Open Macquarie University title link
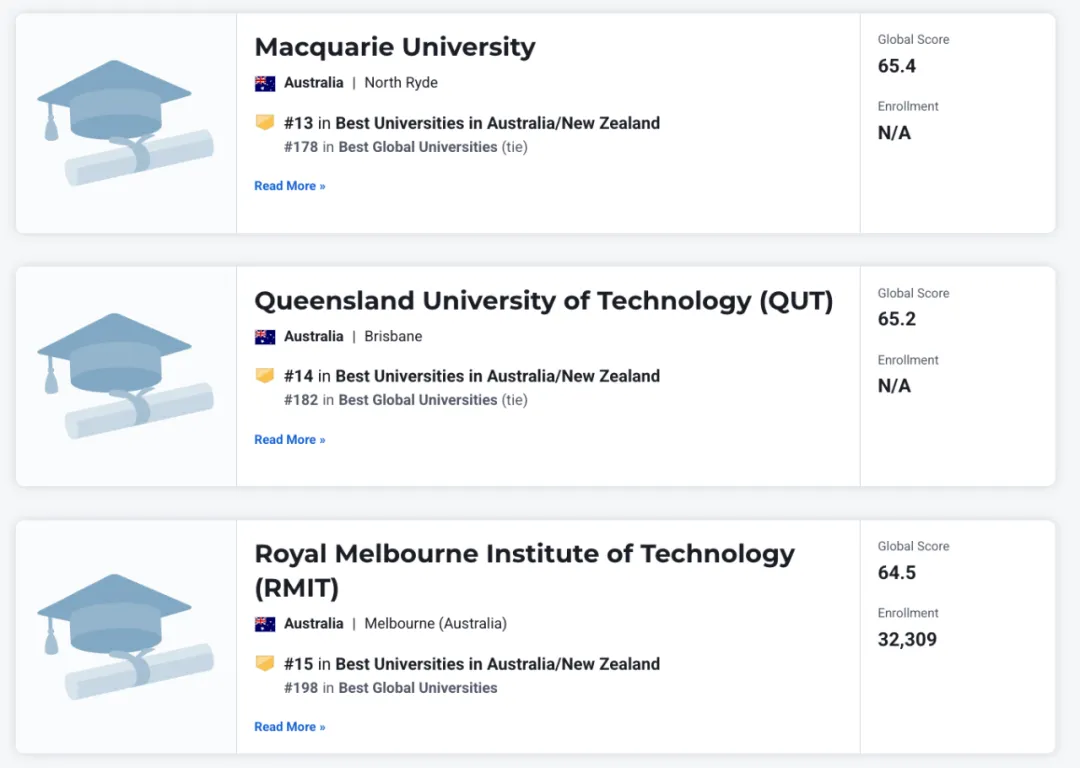This screenshot has height=768, width=1080. tap(395, 48)
